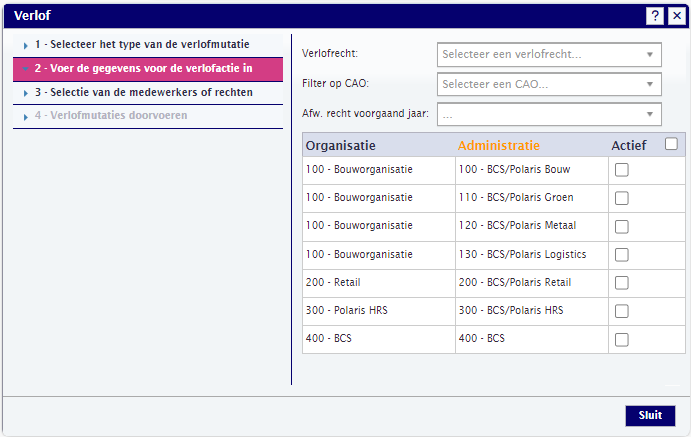Close the Verlof dialog with X
This screenshot has width=691, height=437.
pos(677,16)
